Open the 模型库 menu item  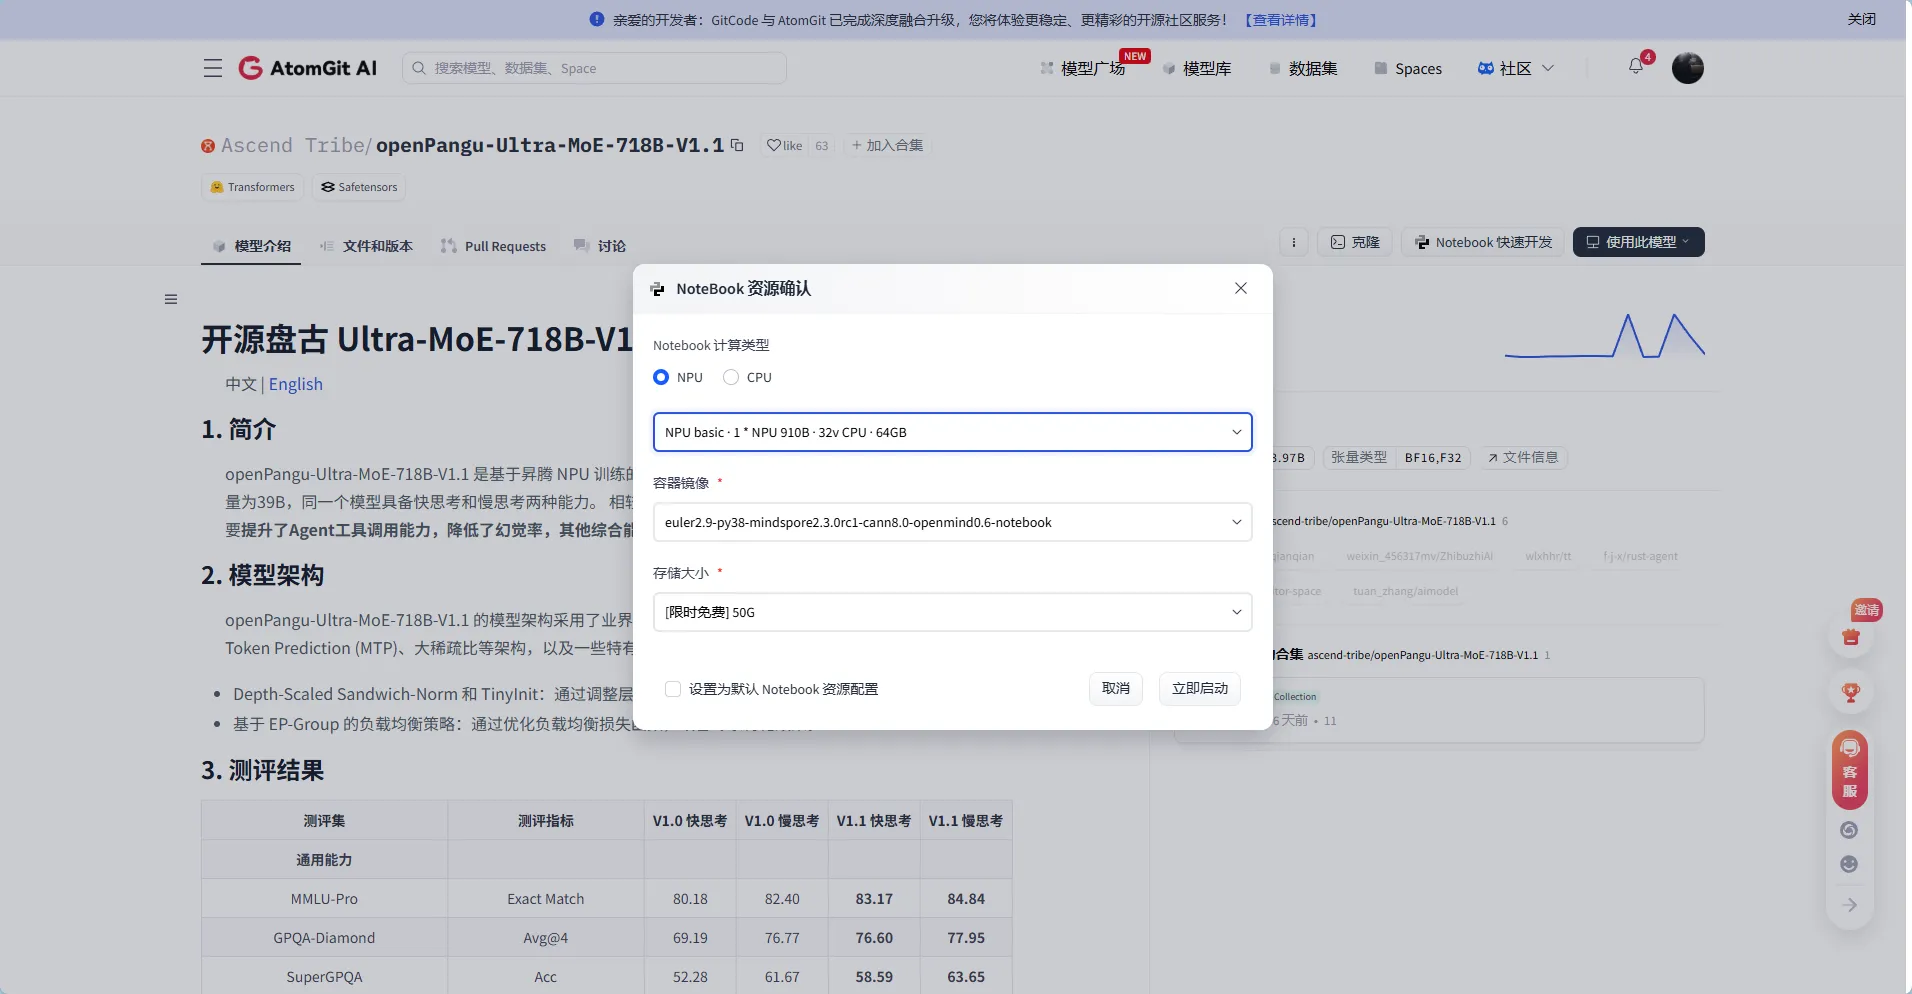click(x=1197, y=68)
